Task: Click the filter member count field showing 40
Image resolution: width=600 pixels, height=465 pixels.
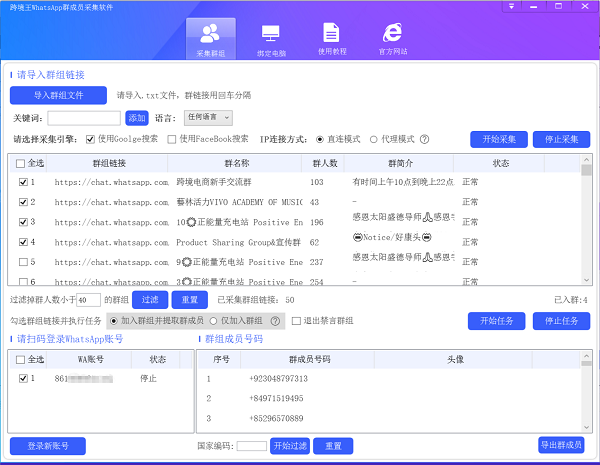Action: pyautogui.click(x=88, y=300)
